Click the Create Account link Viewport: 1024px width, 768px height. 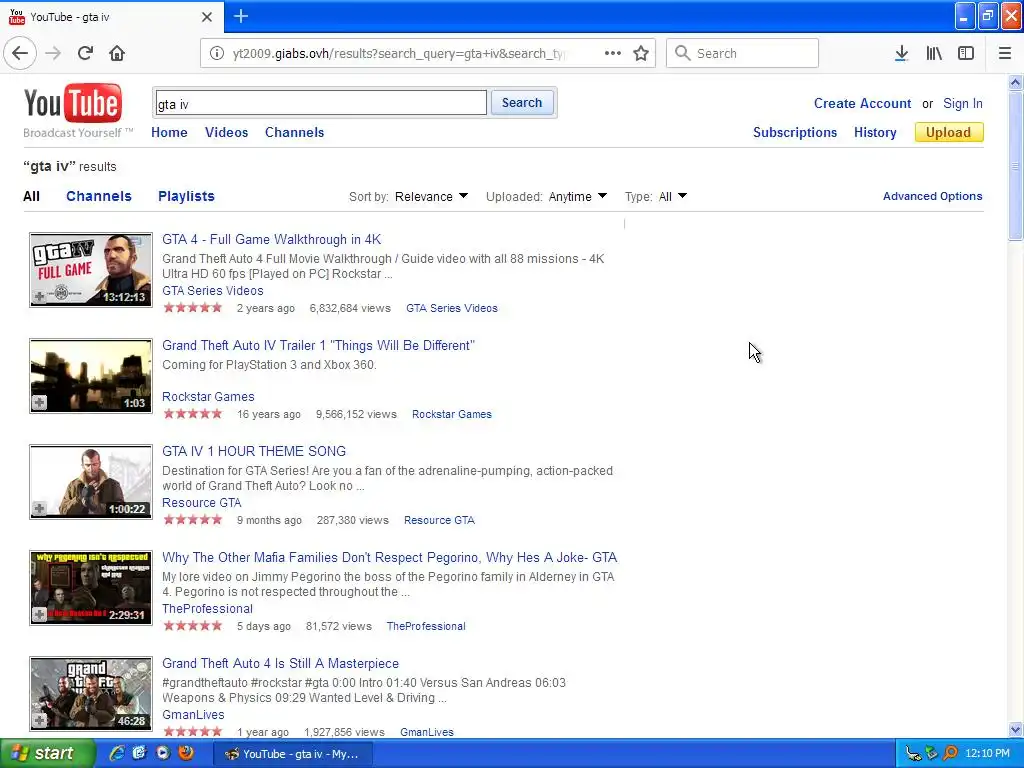[862, 104]
